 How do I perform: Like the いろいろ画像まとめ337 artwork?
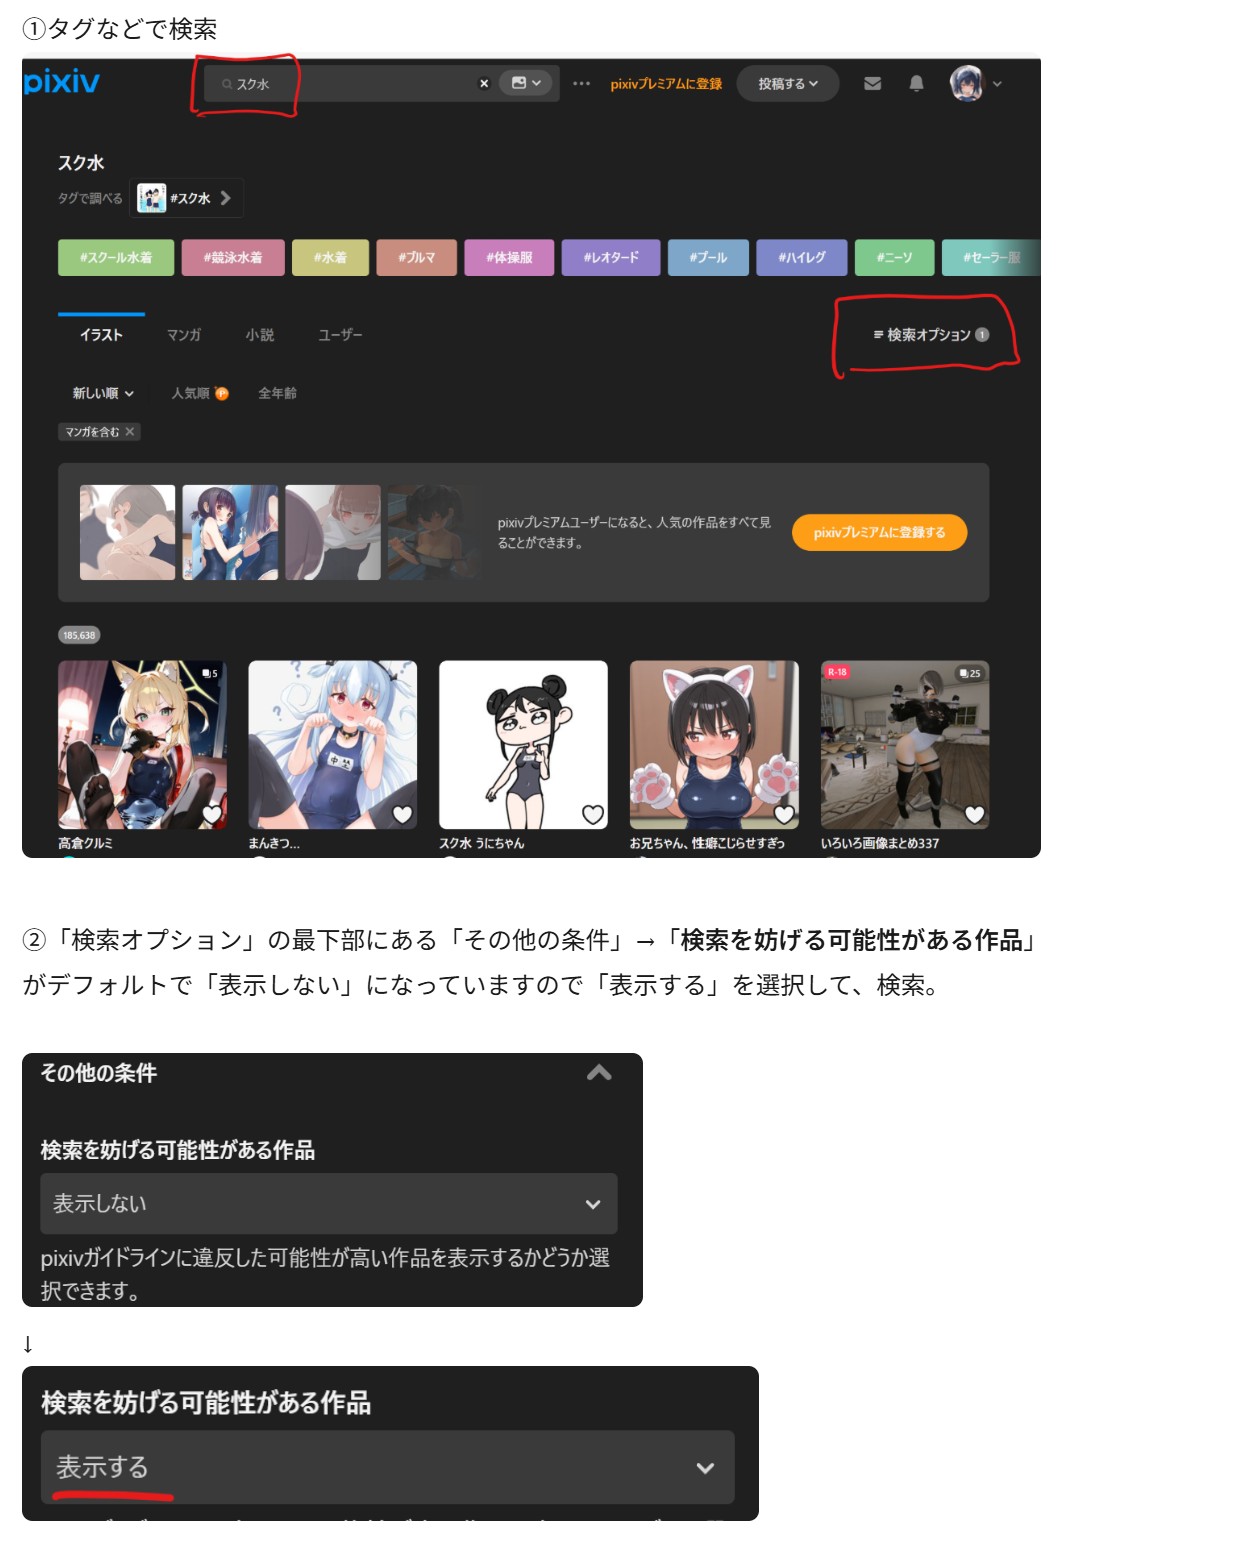coord(975,815)
